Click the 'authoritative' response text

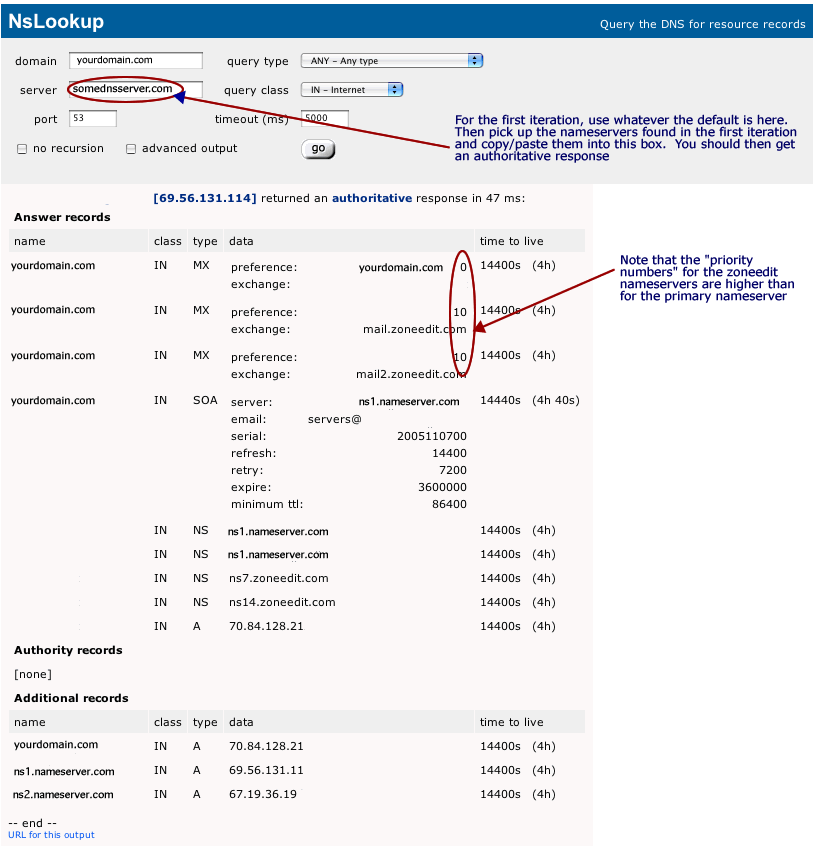click(x=371, y=198)
